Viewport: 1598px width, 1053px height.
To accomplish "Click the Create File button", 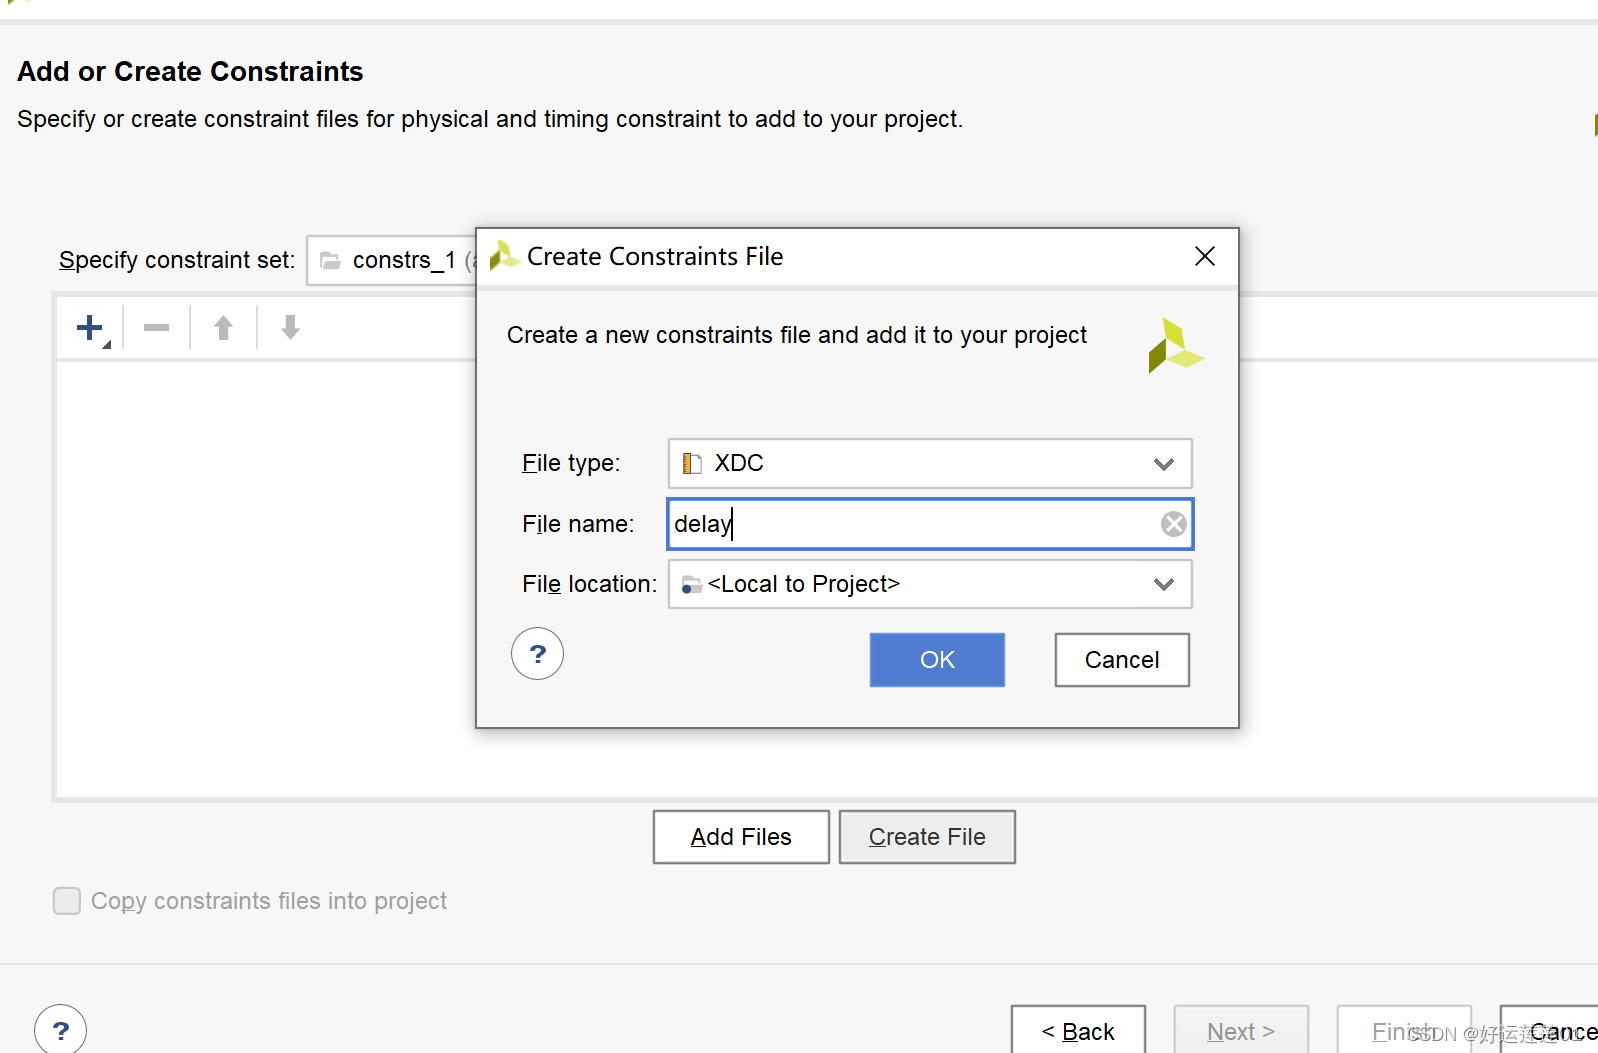I will (x=927, y=837).
